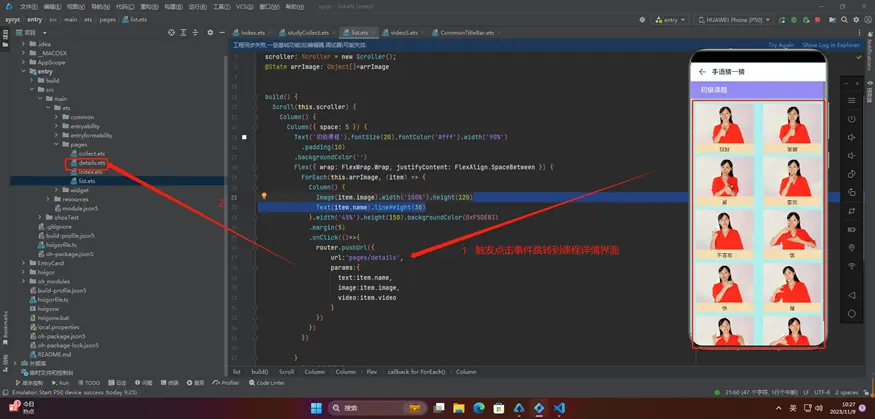Click emulator home circle button
This screenshot has width=875, height=419.
click(x=852, y=314)
